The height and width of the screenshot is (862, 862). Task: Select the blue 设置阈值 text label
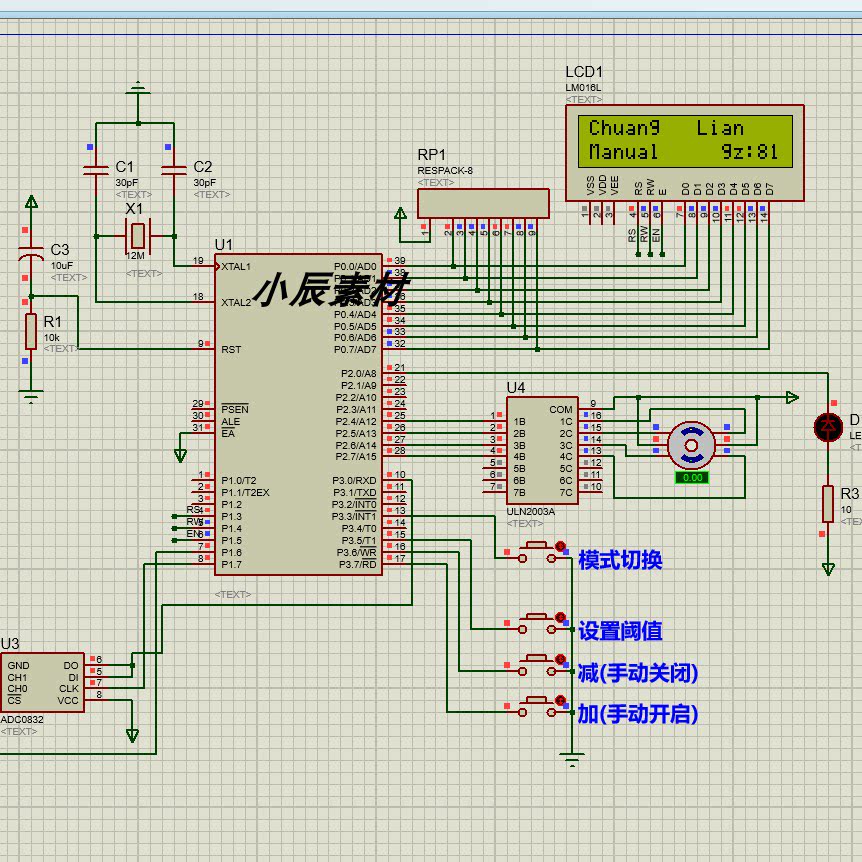click(620, 631)
